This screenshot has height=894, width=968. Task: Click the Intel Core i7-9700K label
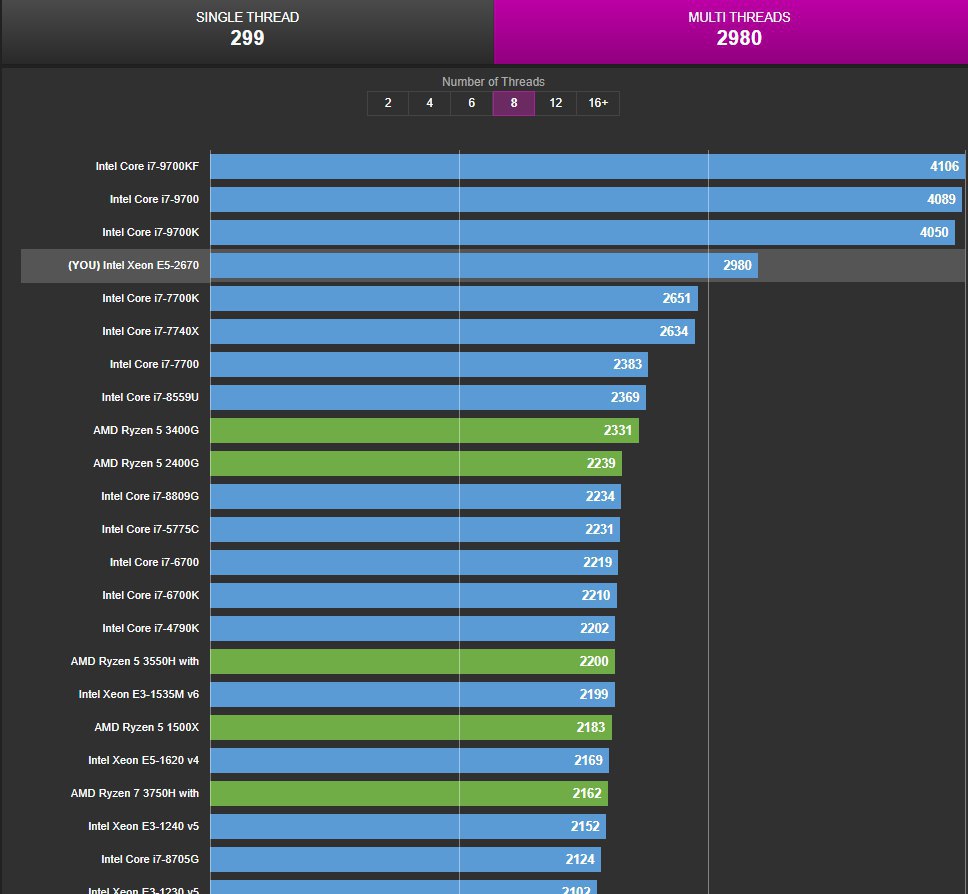(x=151, y=232)
